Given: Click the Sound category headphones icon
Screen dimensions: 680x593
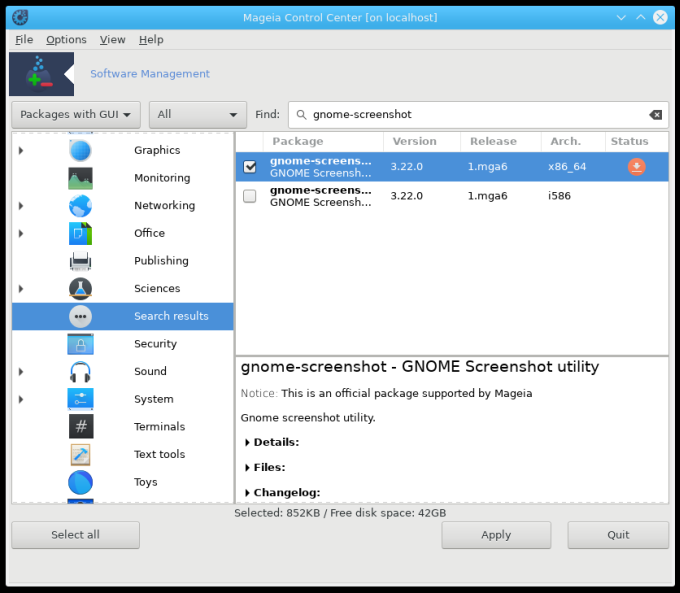Looking at the screenshot, I should 80,372.
